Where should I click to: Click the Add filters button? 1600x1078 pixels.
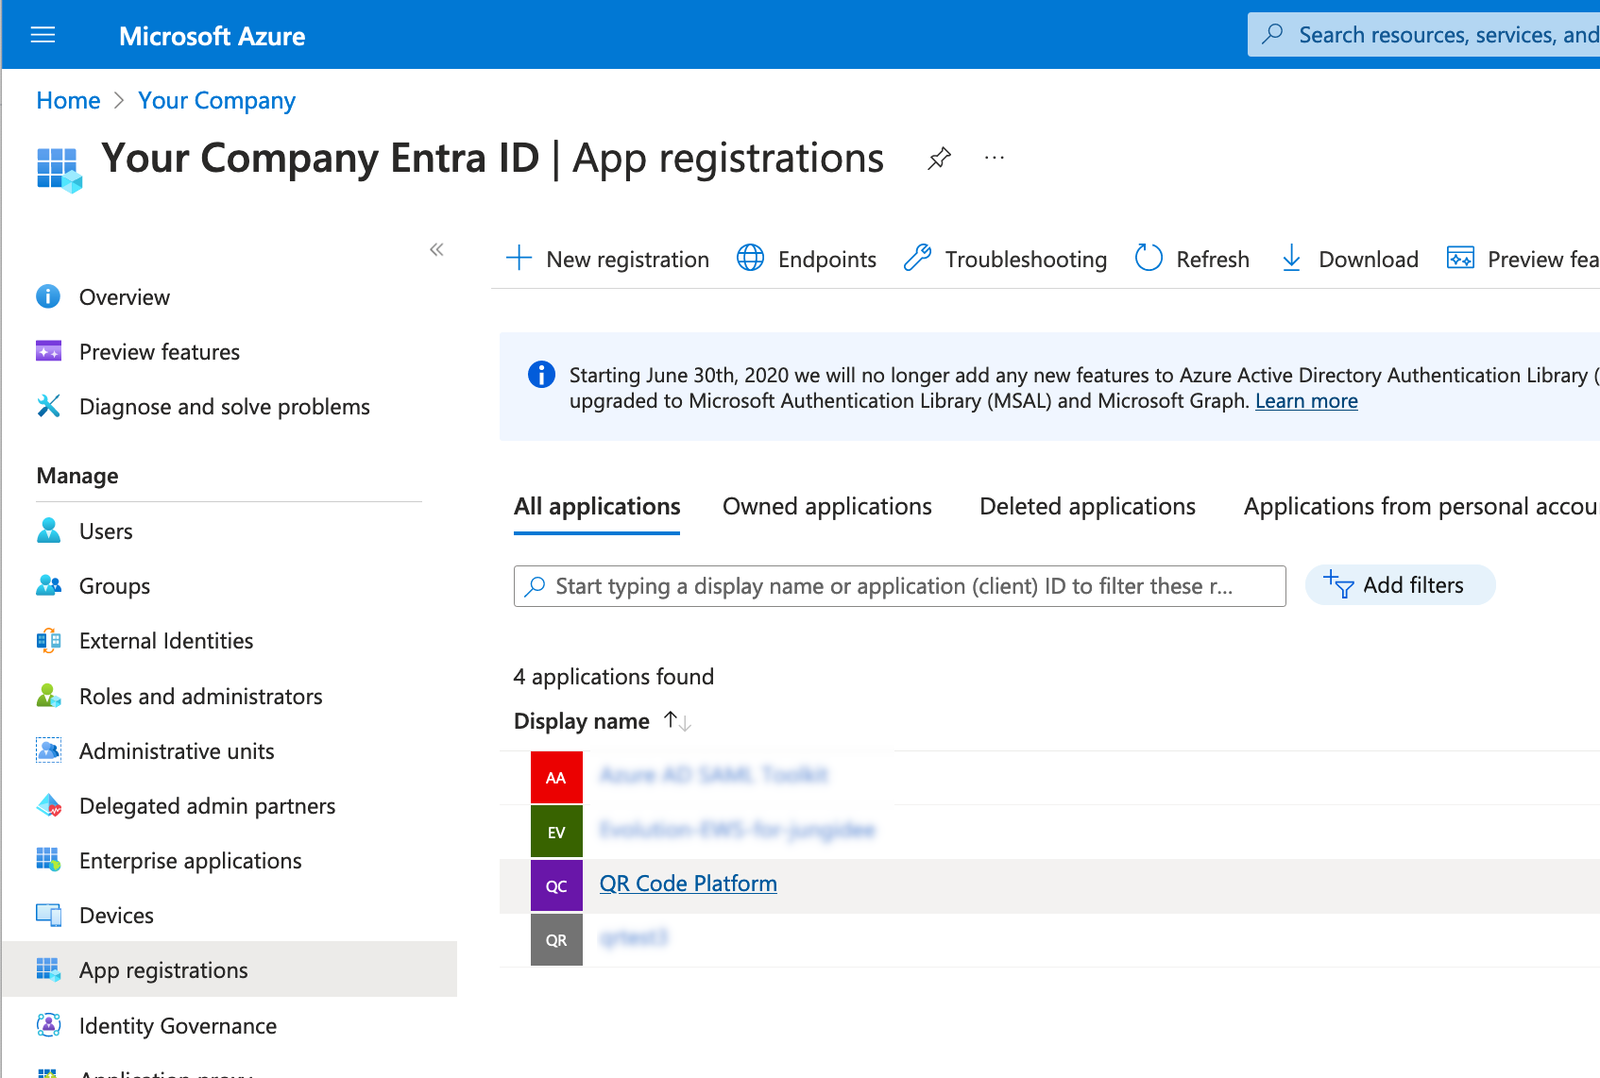(1400, 585)
